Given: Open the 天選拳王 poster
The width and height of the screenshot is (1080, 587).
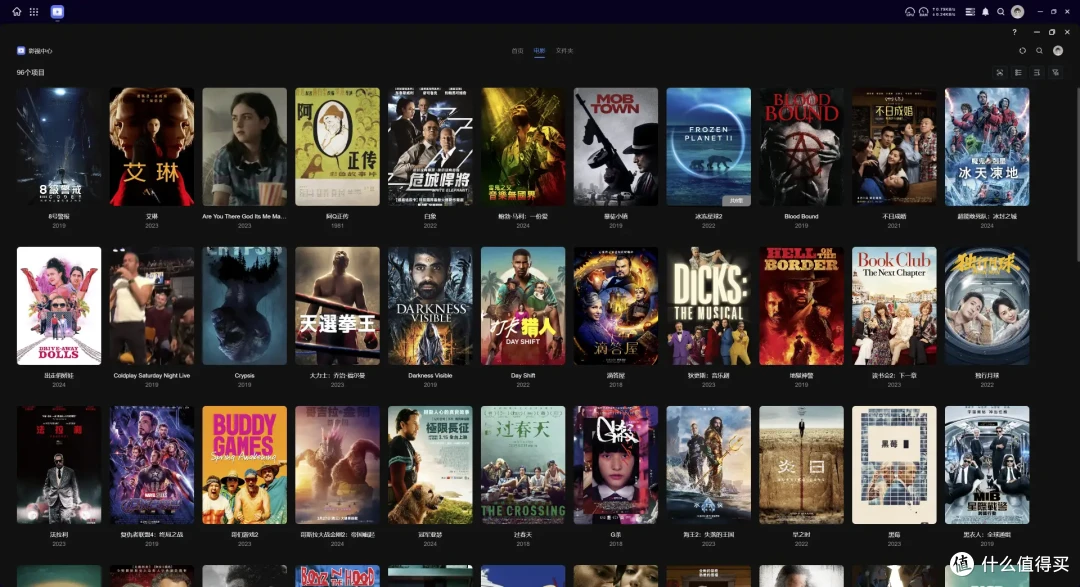Looking at the screenshot, I should 338,306.
